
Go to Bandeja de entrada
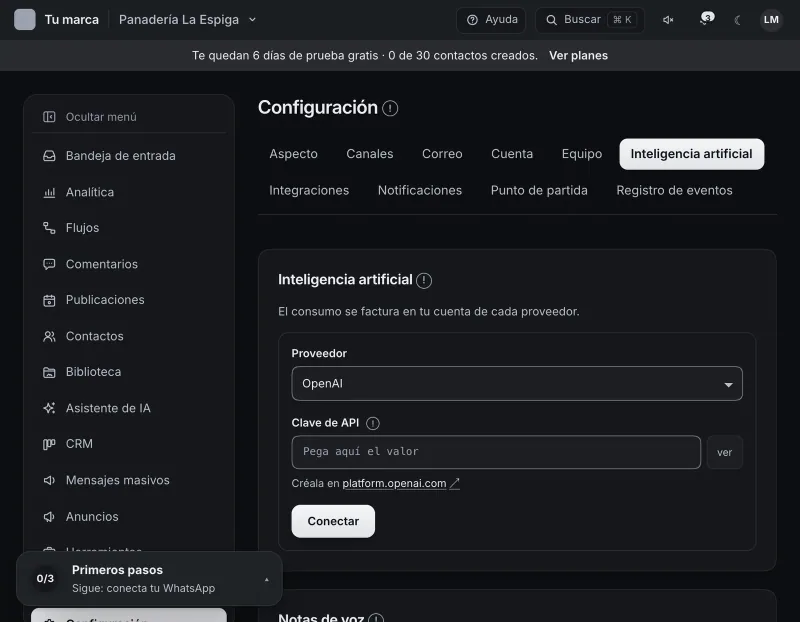(120, 156)
